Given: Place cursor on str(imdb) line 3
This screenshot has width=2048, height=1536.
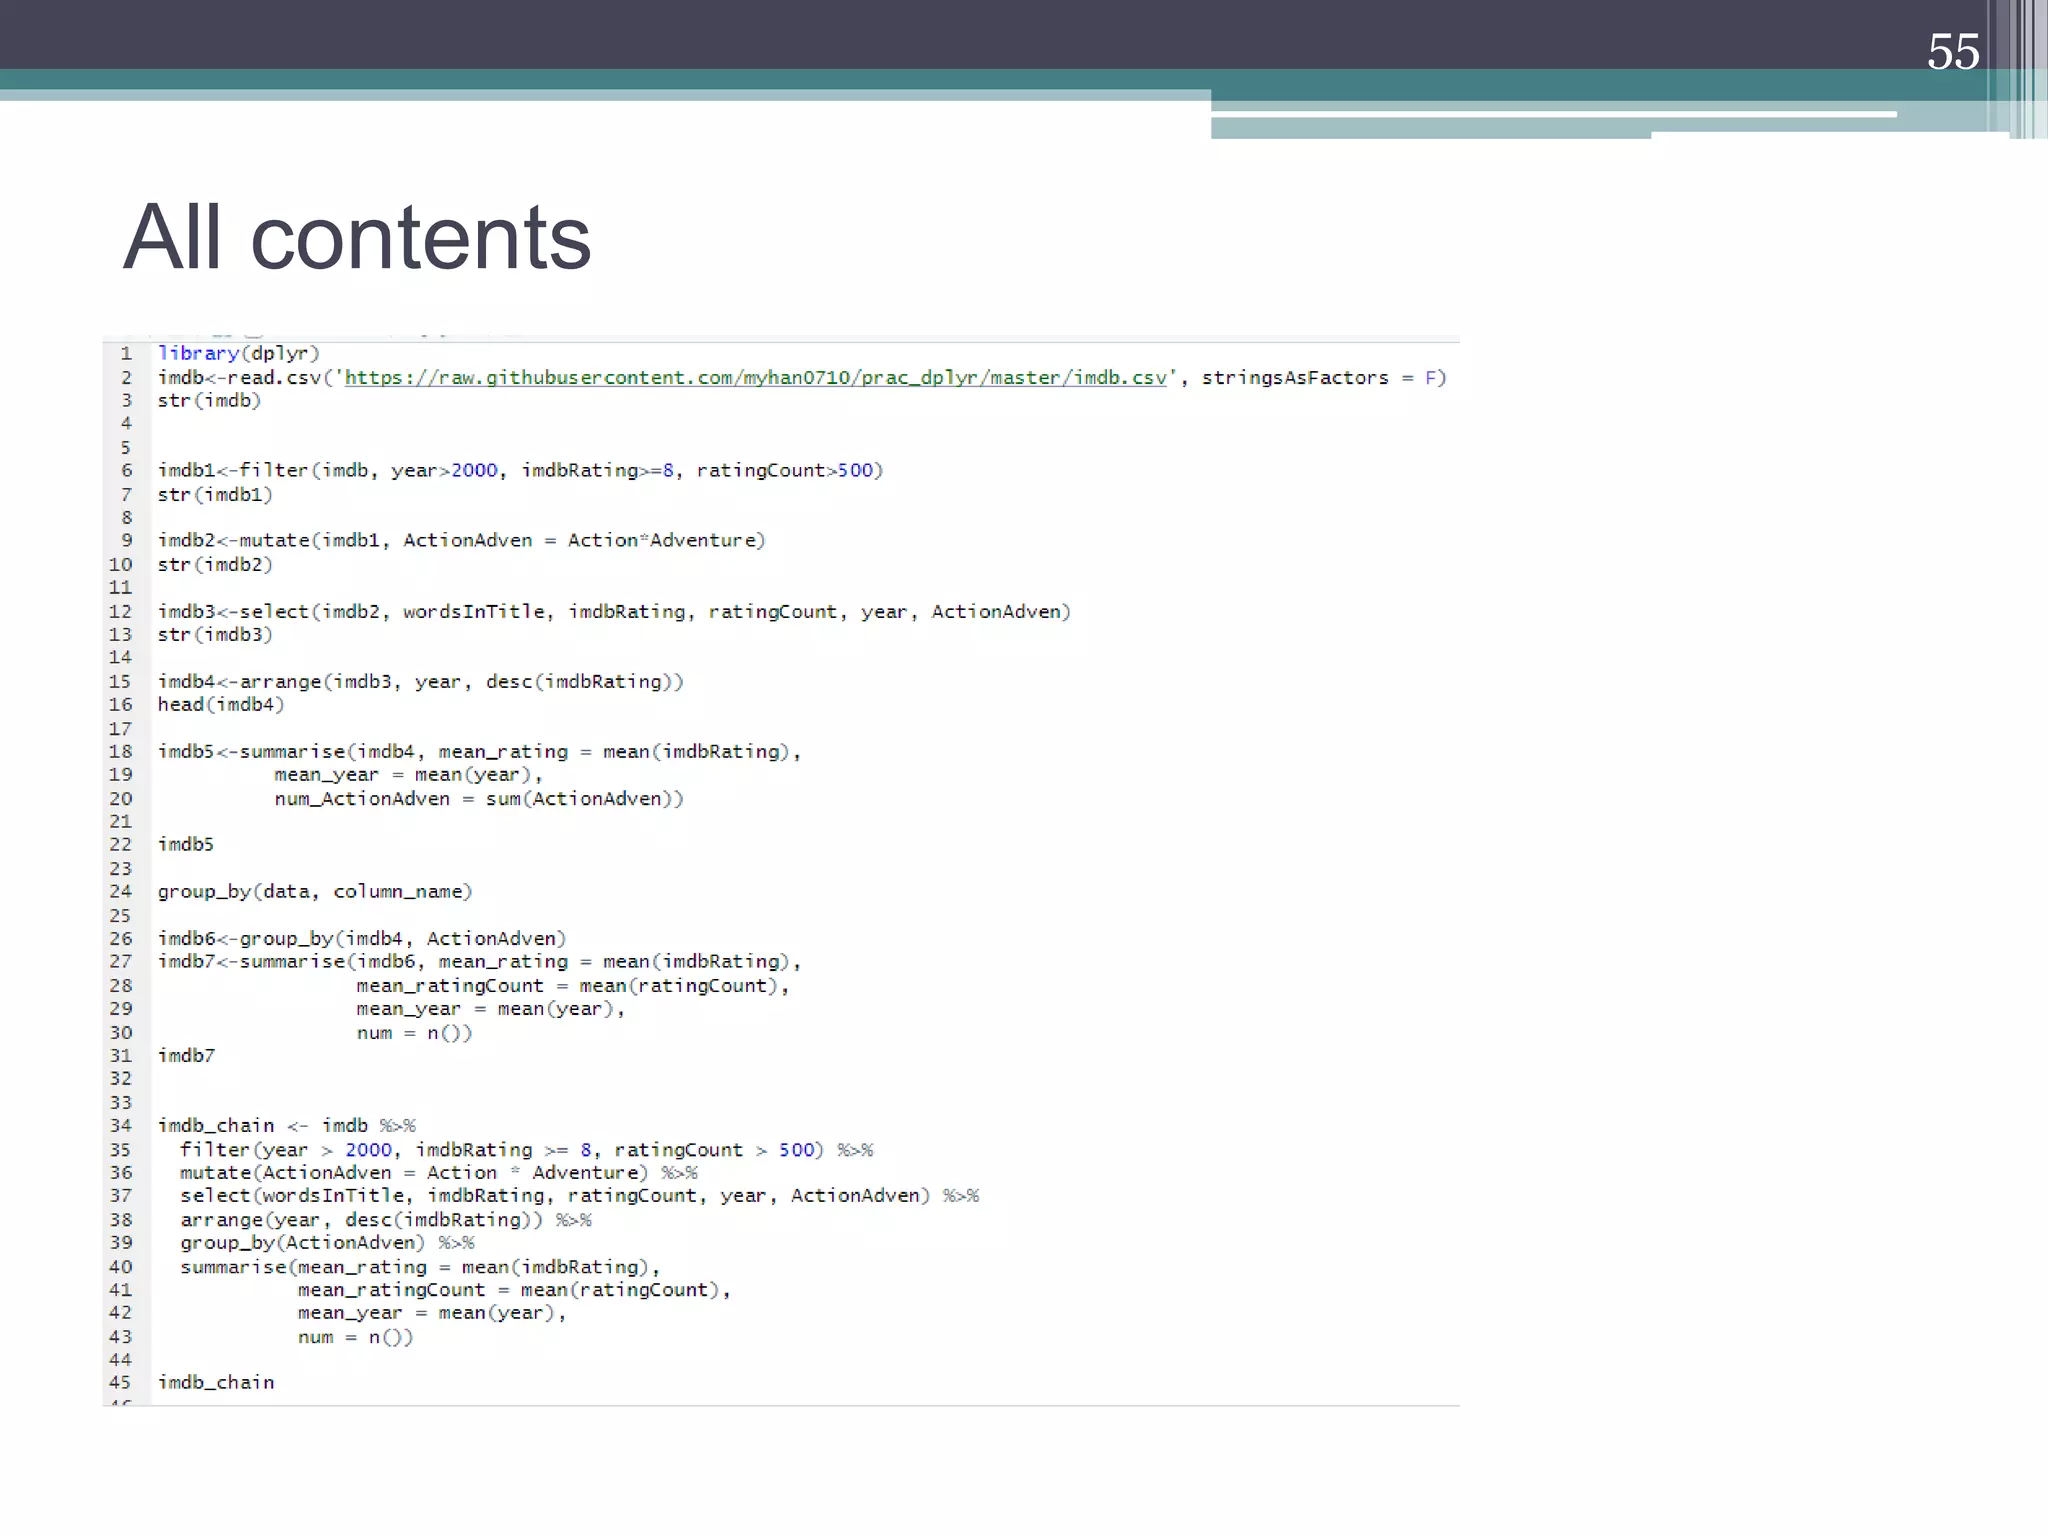Looking at the screenshot, I should pos(209,401).
